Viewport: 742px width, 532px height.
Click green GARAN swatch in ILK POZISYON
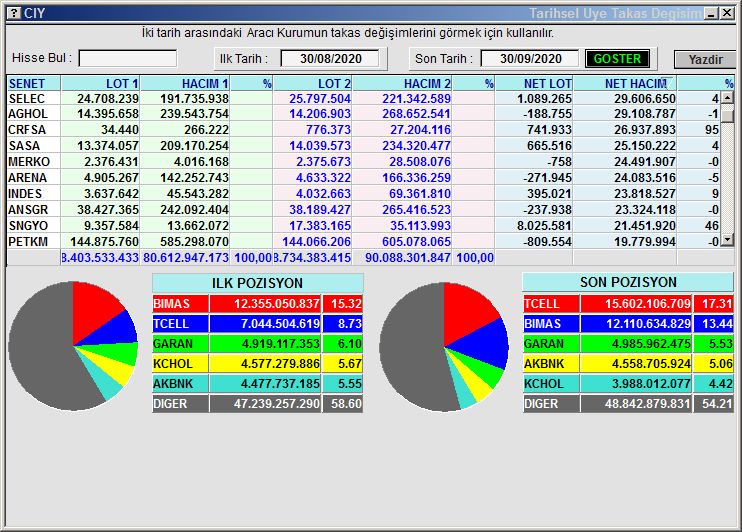pos(180,344)
